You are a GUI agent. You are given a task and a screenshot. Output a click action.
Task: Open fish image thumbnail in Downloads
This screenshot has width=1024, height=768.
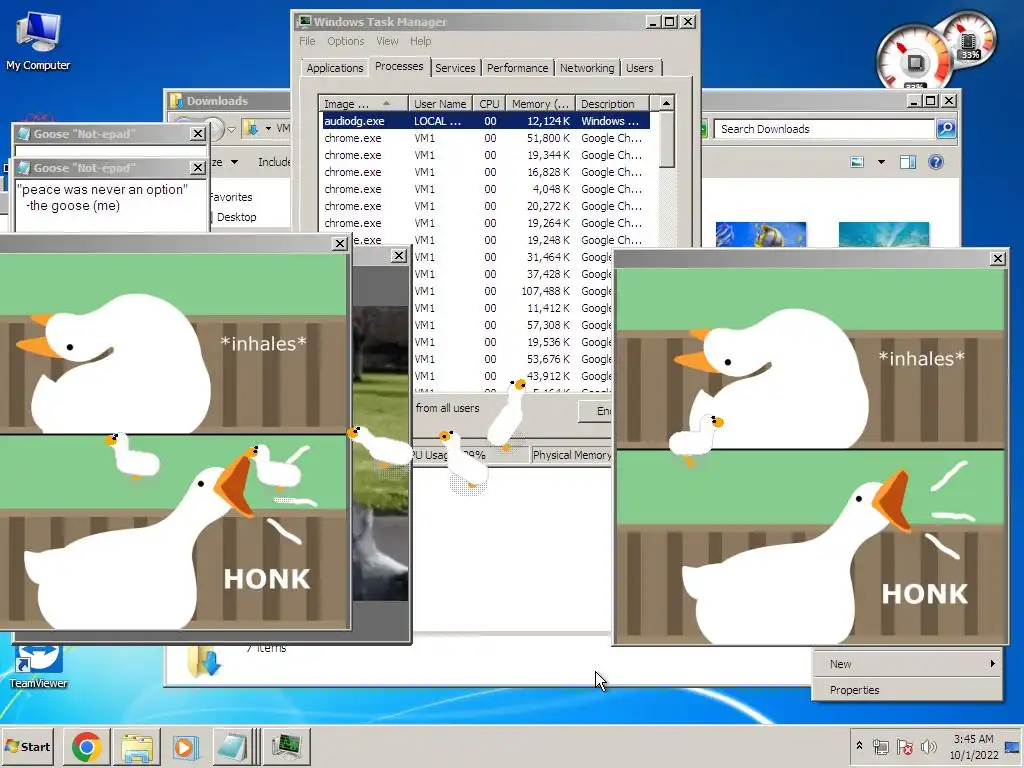pyautogui.click(x=761, y=234)
